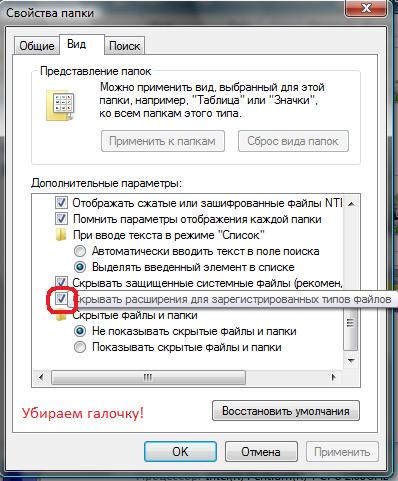Toggle Скрывать защищенные системные файлы checkbox

tap(61, 282)
